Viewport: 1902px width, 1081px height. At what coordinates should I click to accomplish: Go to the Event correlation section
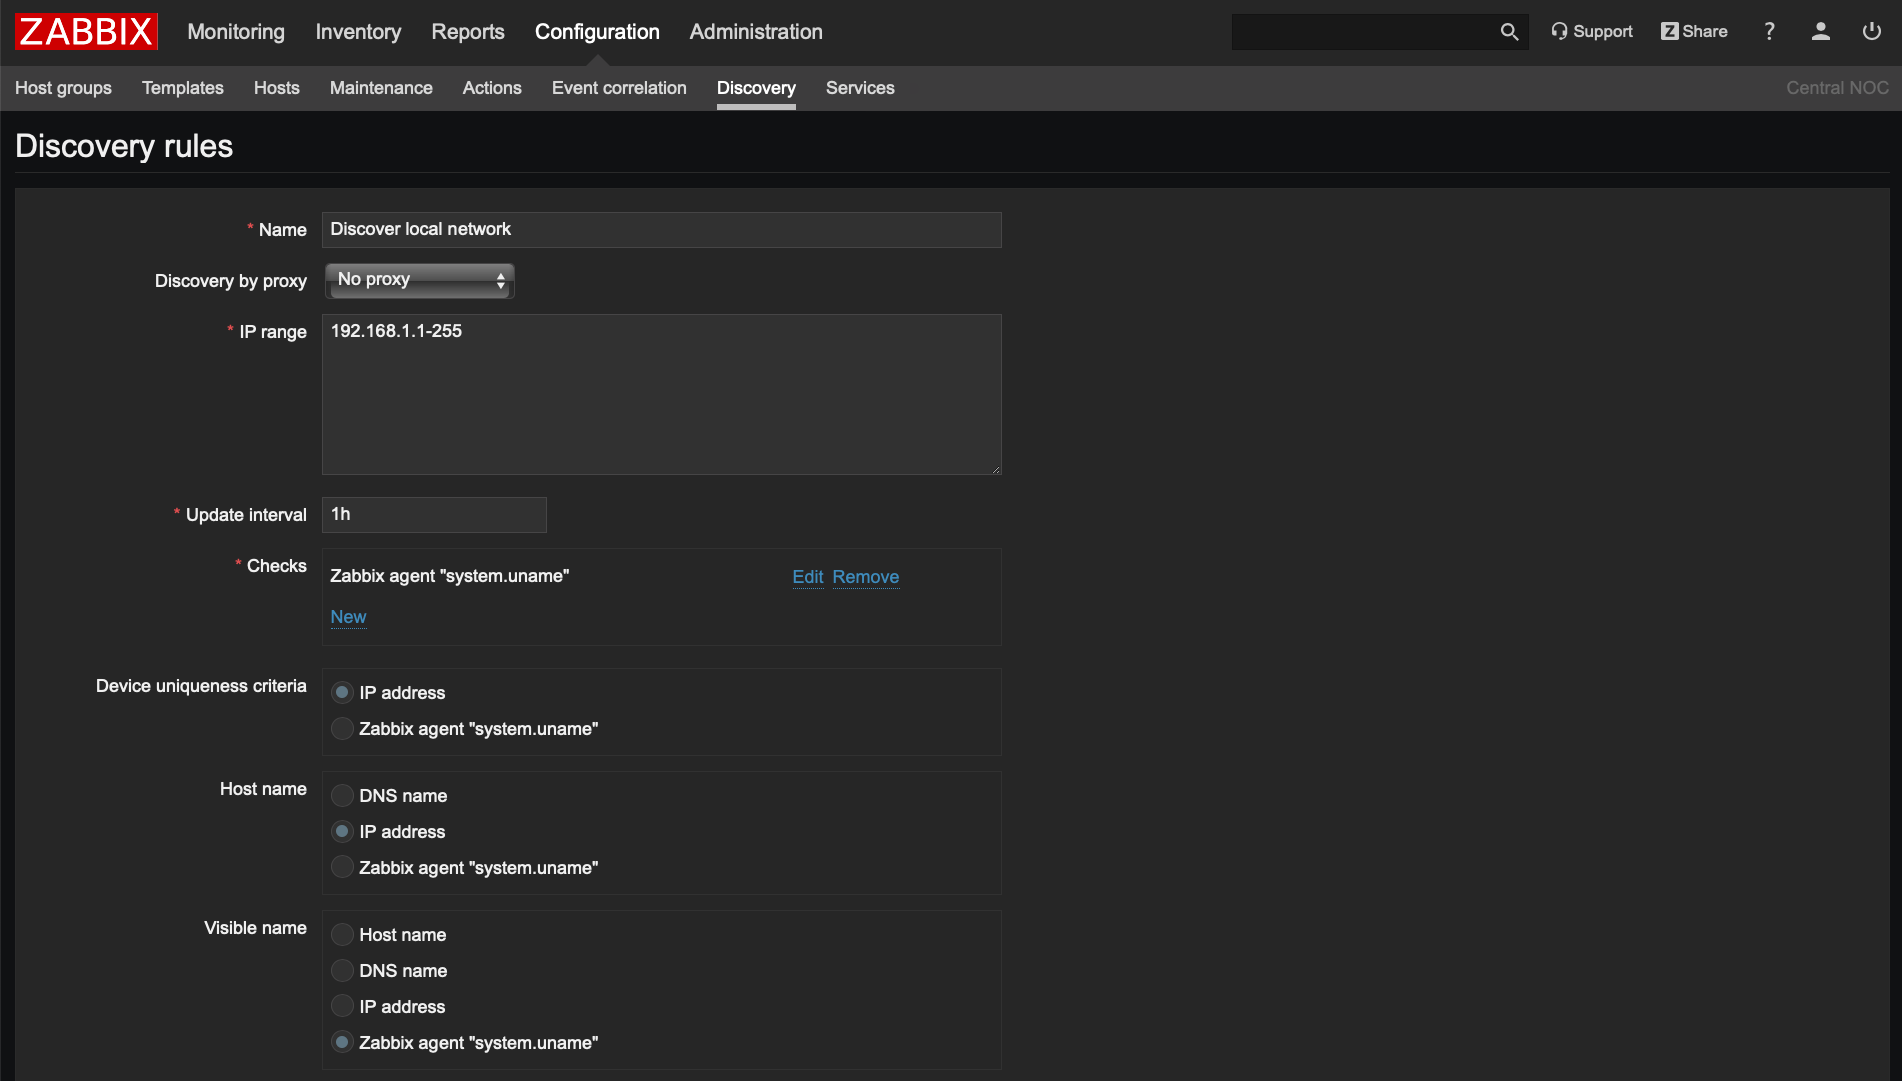pos(618,88)
